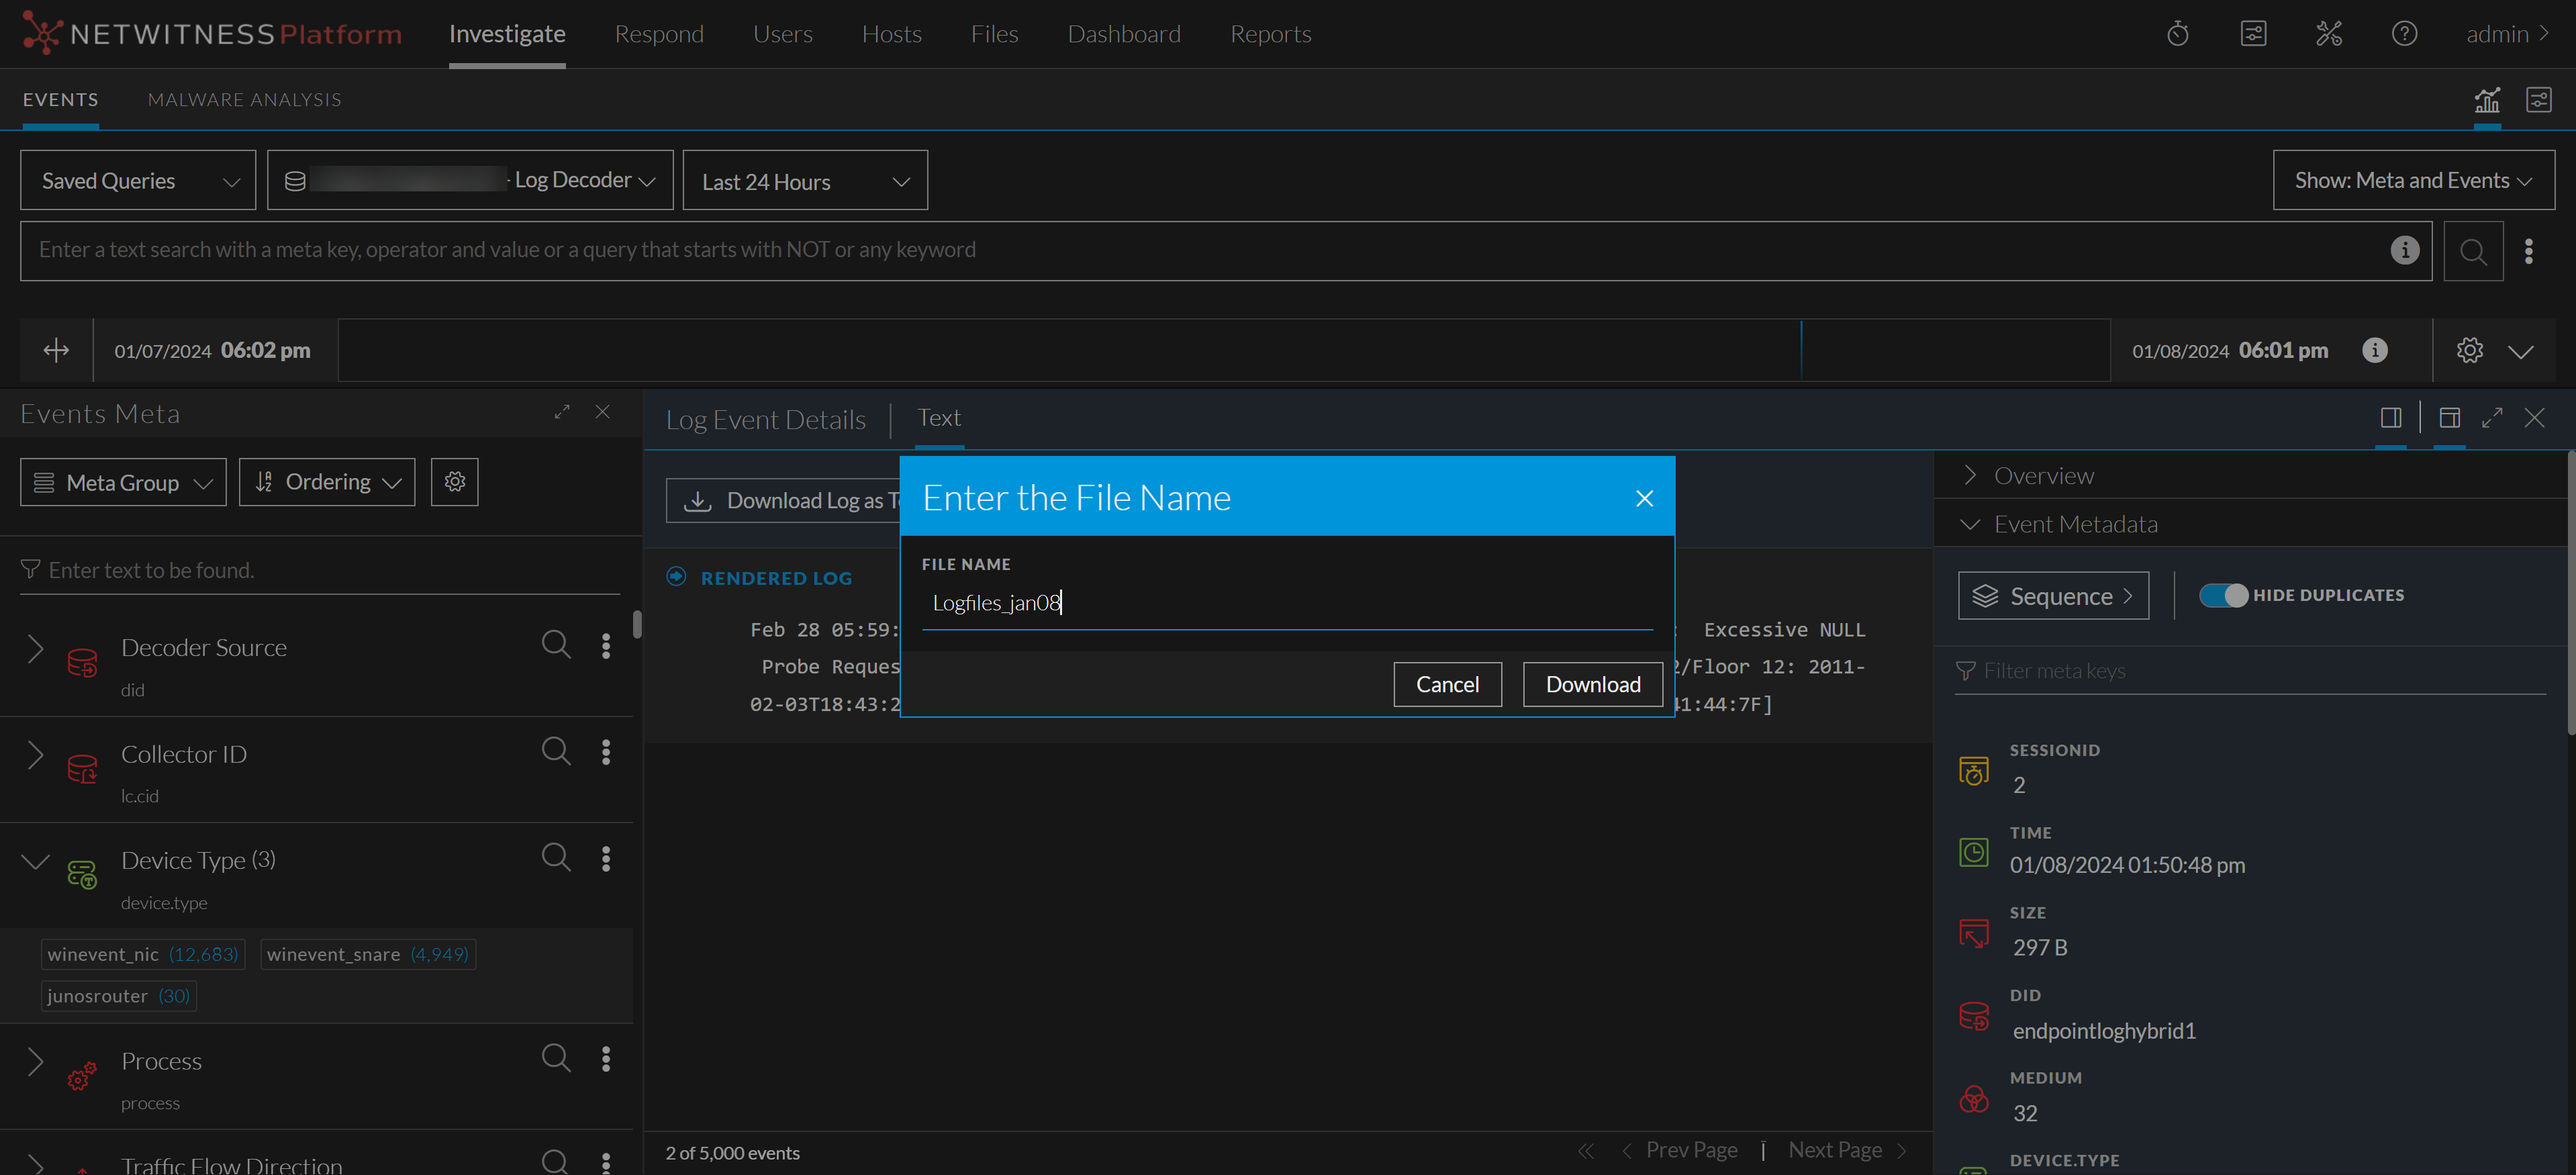Viewport: 2576px width, 1175px height.
Task: Click the Download button in dialog
Action: (x=1592, y=684)
